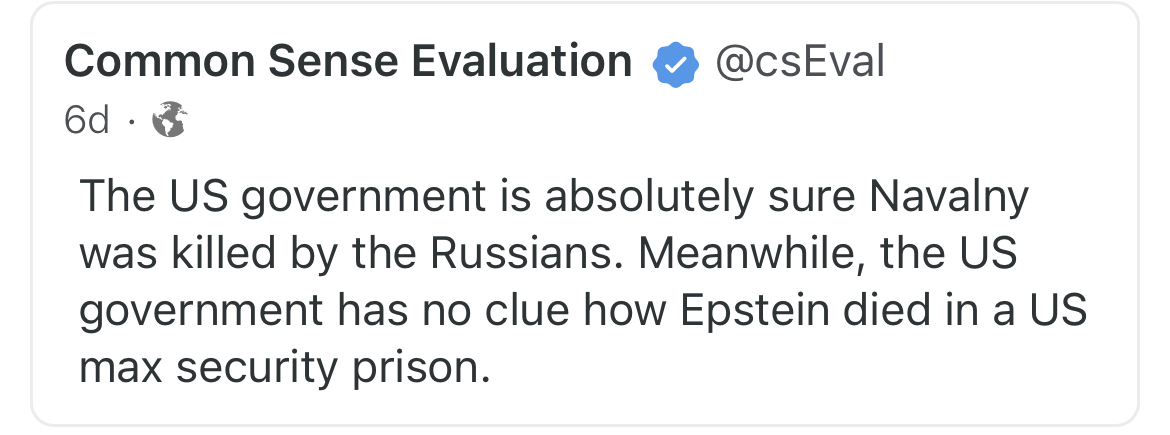The image size is (1170, 435).
Task: Click the blue verified checkmark badge
Action: click(674, 65)
